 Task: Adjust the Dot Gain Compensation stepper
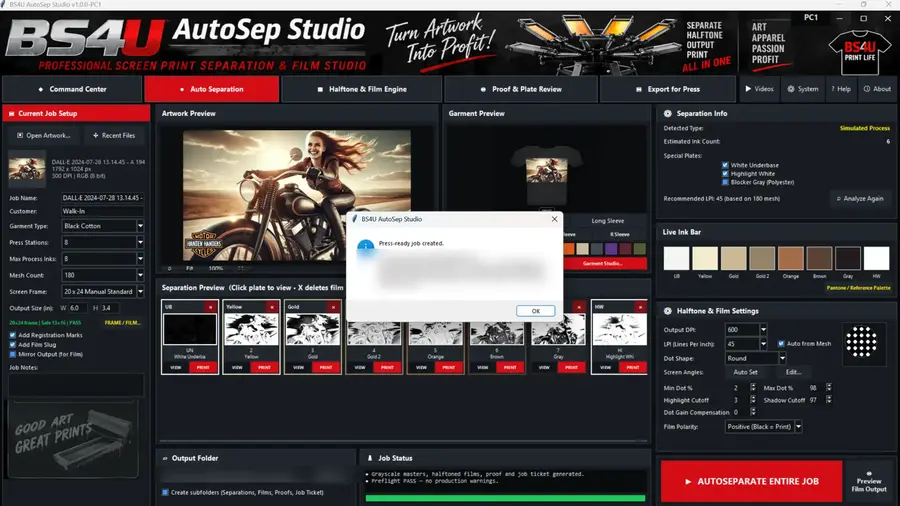tap(753, 412)
